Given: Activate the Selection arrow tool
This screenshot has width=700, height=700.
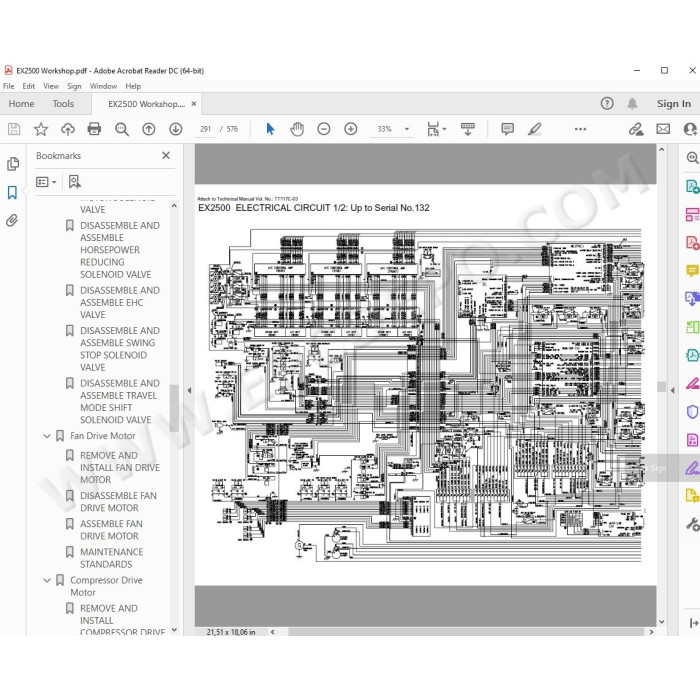Looking at the screenshot, I should point(270,129).
